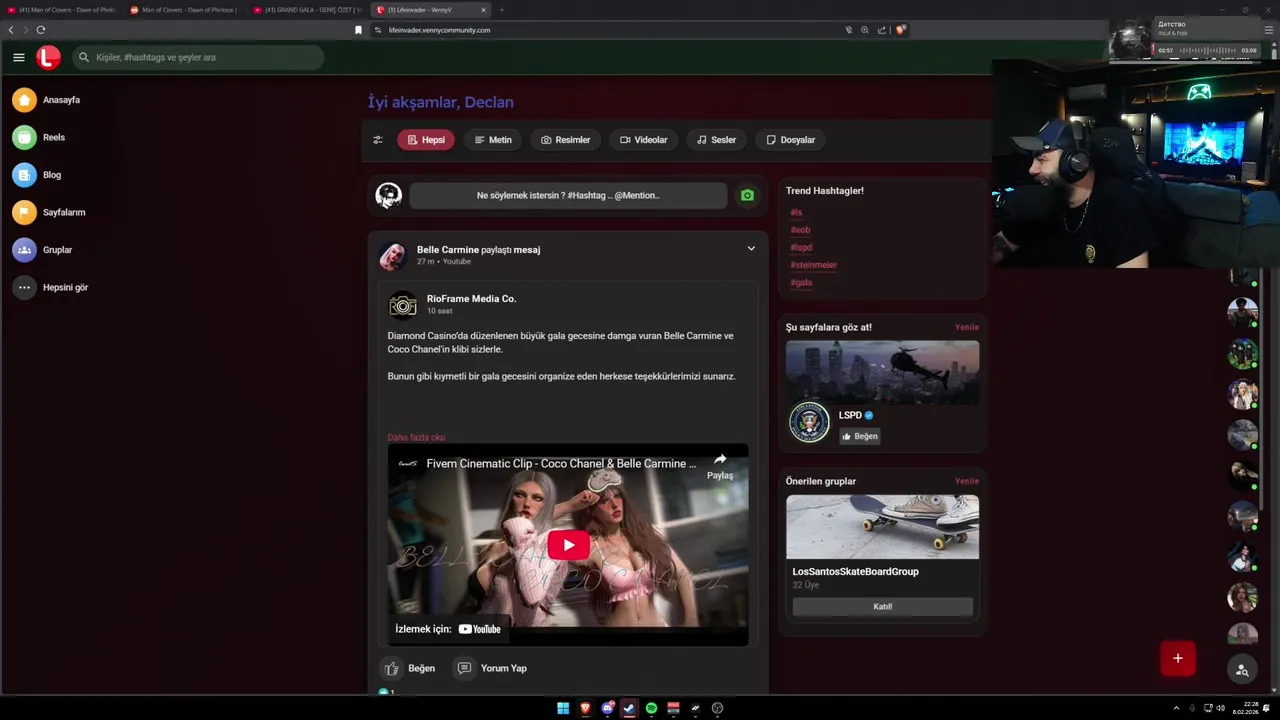Click the LSPD page name

850,415
